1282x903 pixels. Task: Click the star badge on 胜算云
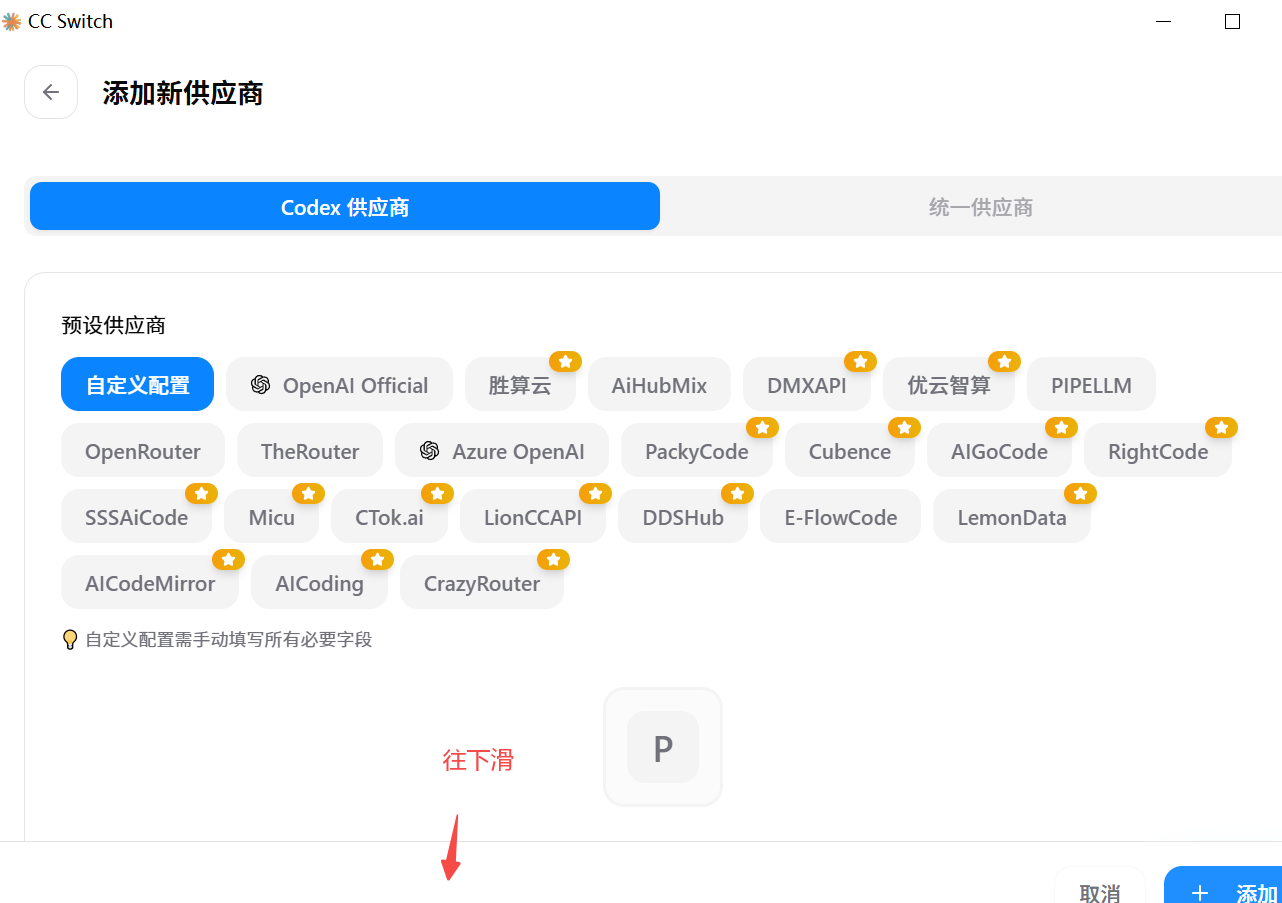pyautogui.click(x=565, y=361)
